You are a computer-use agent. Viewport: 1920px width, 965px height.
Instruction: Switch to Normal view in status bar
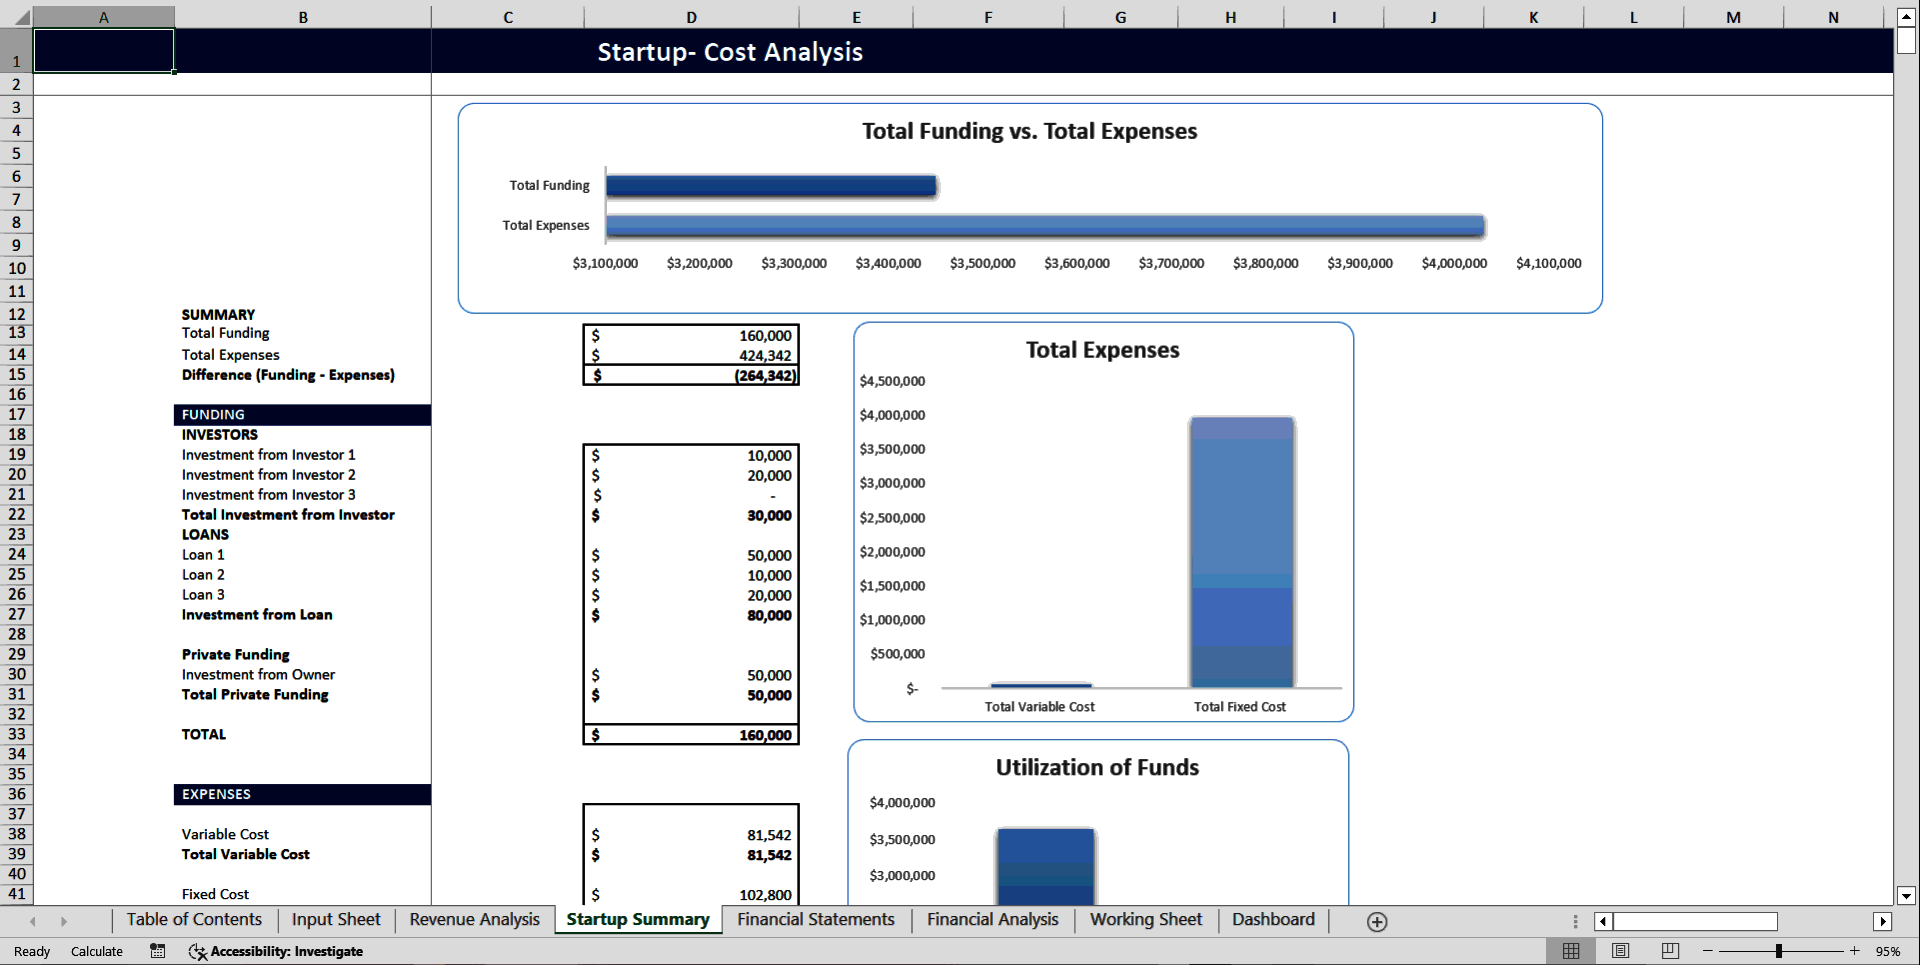pyautogui.click(x=1571, y=951)
